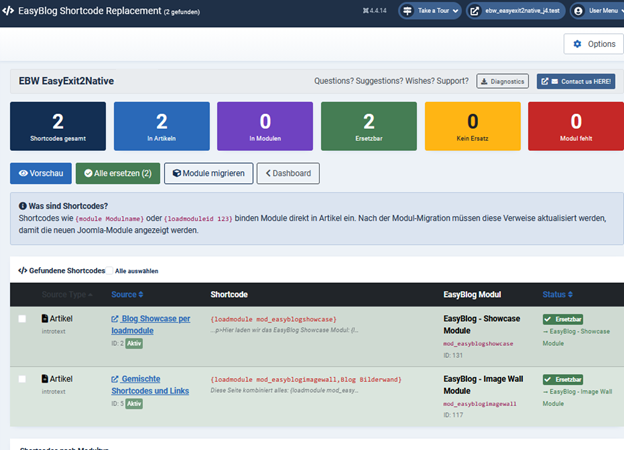Click the file icon in Blog Showcase row

coord(45,318)
